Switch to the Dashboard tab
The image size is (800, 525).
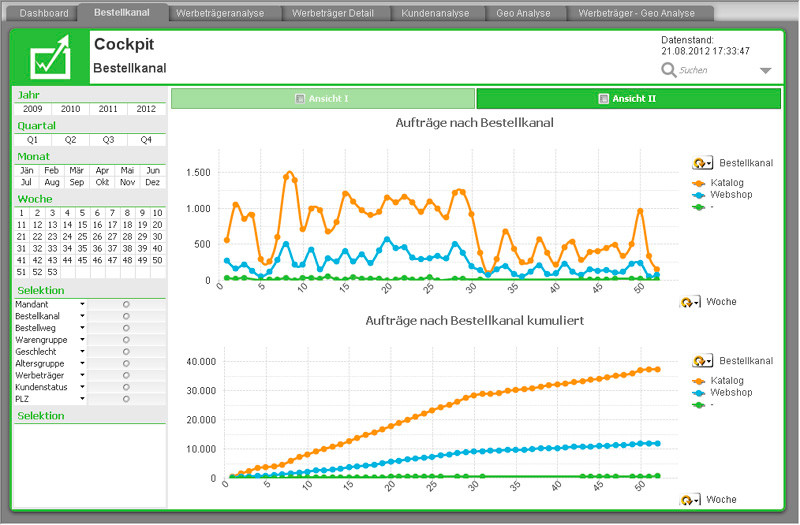[x=44, y=13]
